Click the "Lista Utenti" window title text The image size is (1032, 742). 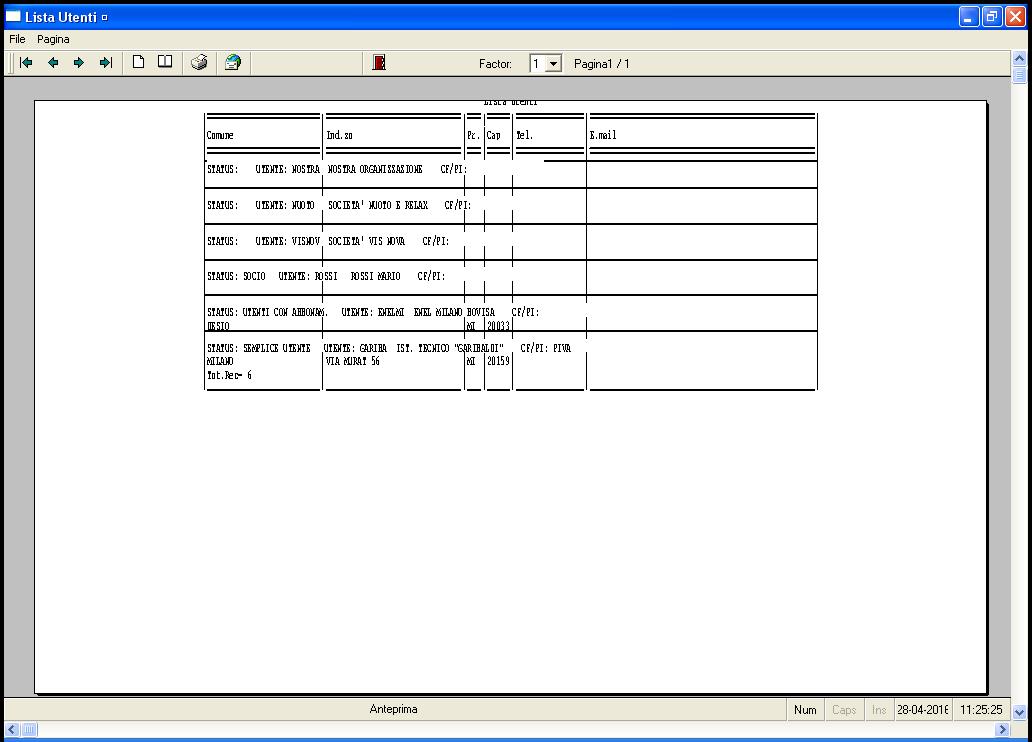coord(61,17)
